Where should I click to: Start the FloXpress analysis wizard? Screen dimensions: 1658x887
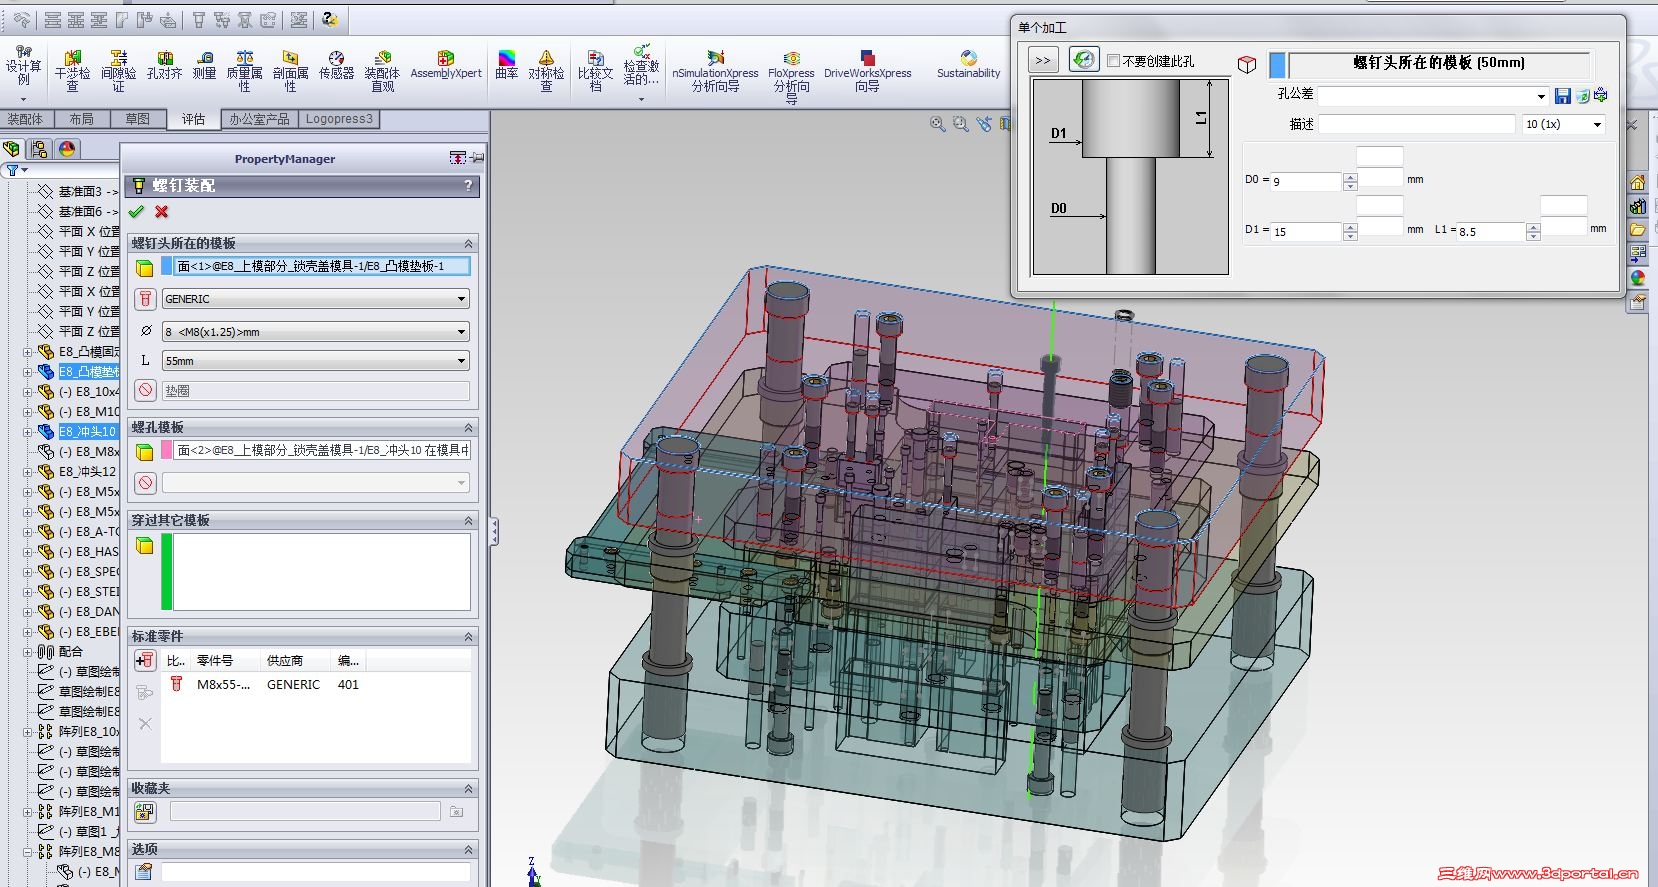[x=791, y=76]
